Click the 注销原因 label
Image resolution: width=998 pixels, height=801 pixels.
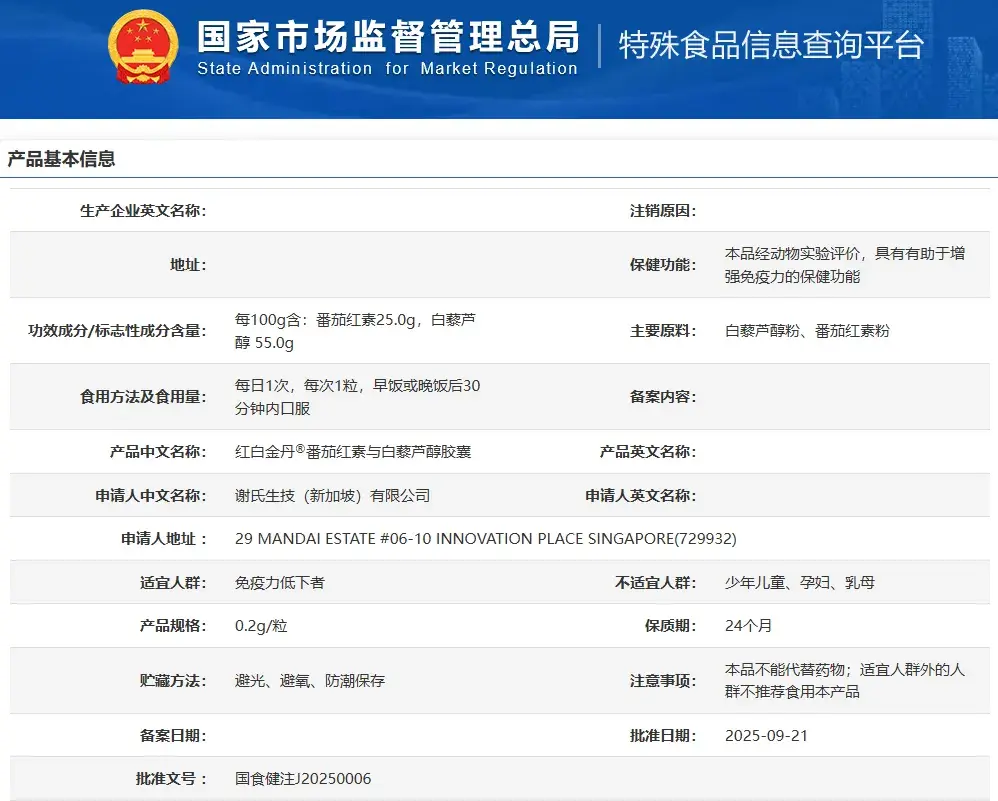pos(663,211)
